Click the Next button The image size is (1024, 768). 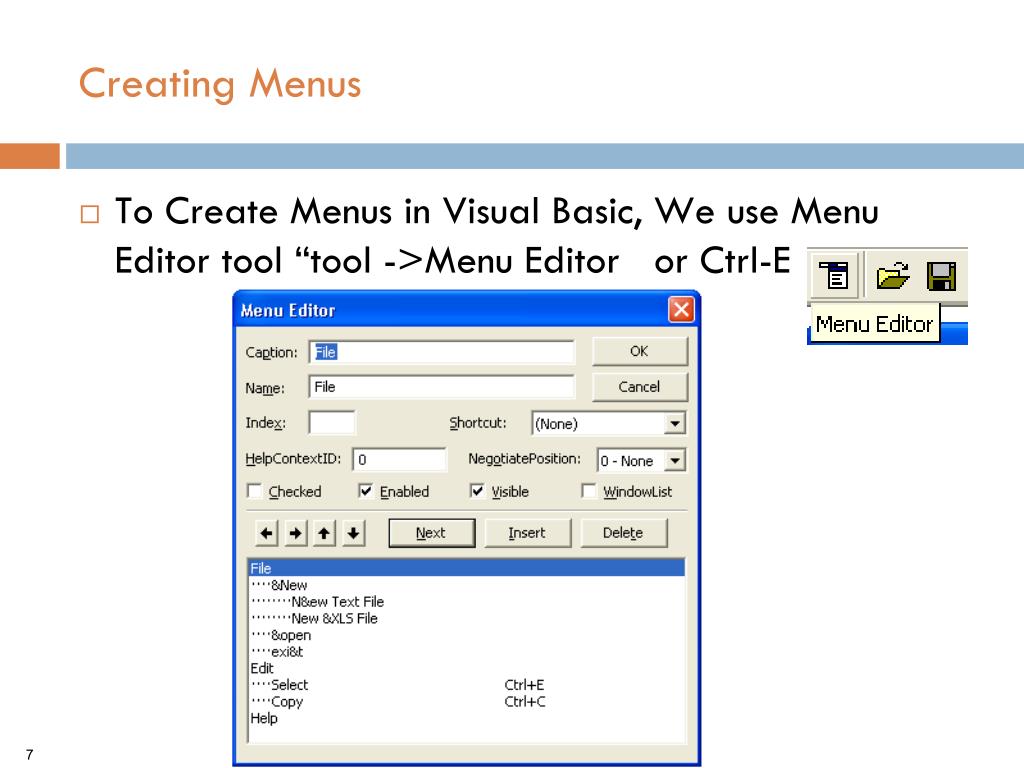(431, 533)
